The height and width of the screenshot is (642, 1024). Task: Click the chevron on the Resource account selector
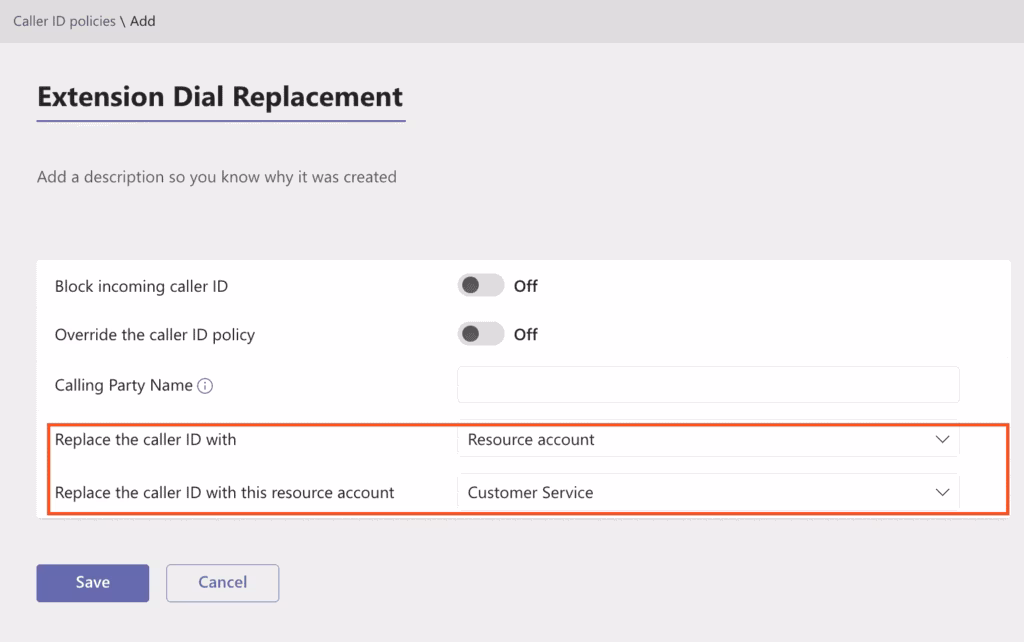[x=941, y=439]
